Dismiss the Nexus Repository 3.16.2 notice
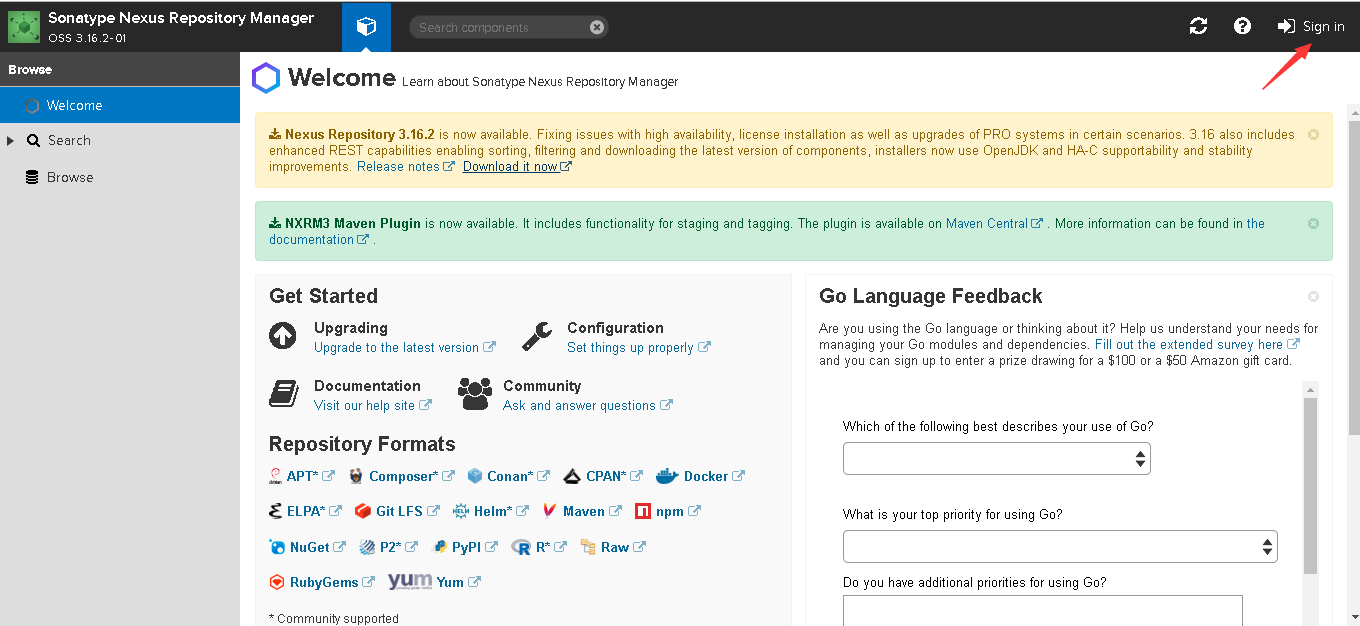The width and height of the screenshot is (1360, 626). pyautogui.click(x=1313, y=134)
